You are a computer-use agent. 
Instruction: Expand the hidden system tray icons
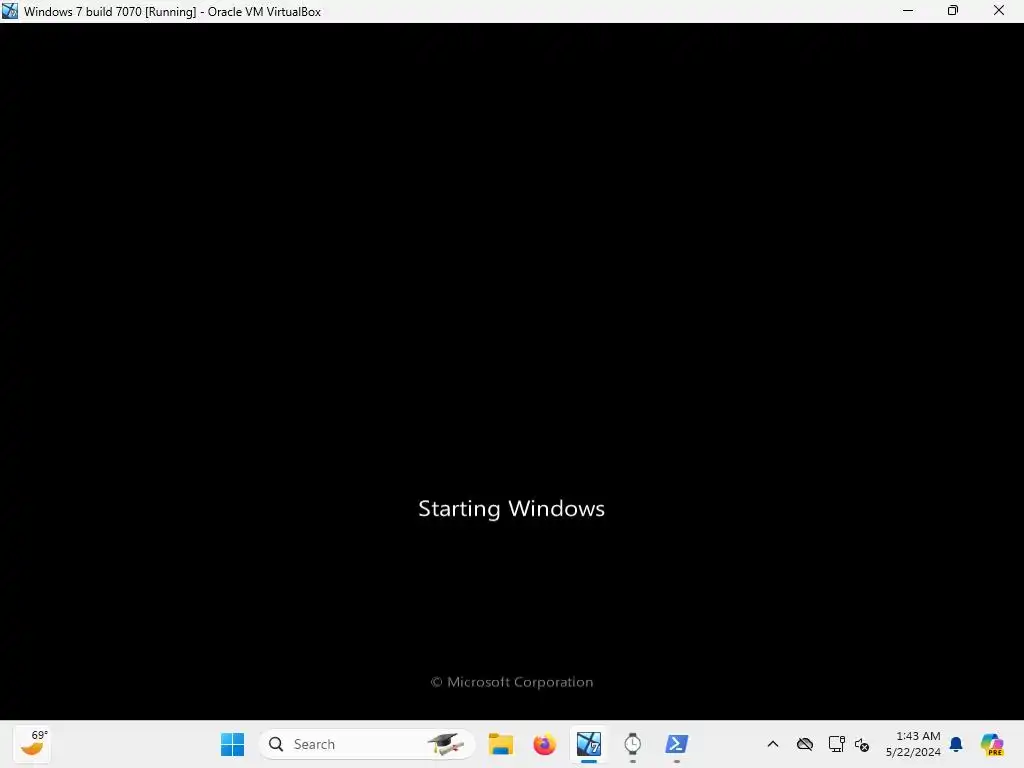[773, 744]
